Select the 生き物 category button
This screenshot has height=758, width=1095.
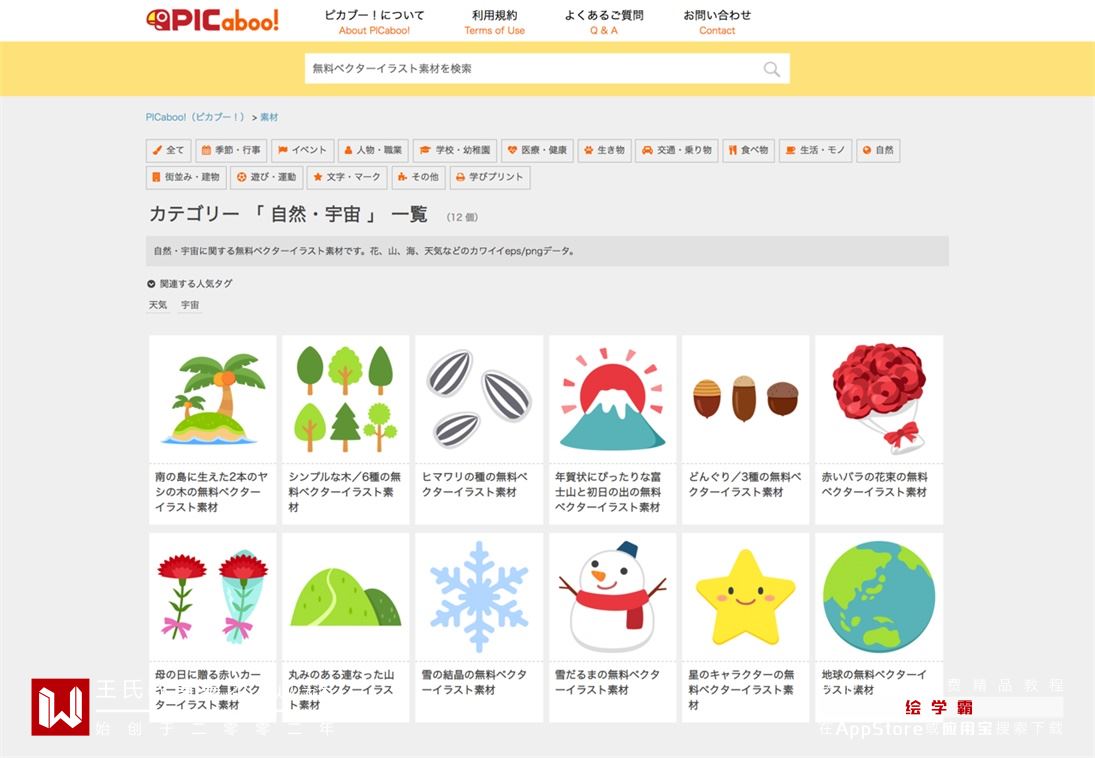(x=604, y=150)
